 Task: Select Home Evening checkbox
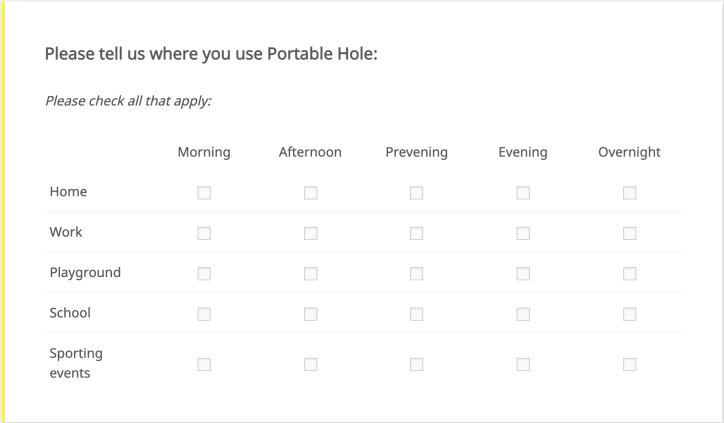coord(523,193)
